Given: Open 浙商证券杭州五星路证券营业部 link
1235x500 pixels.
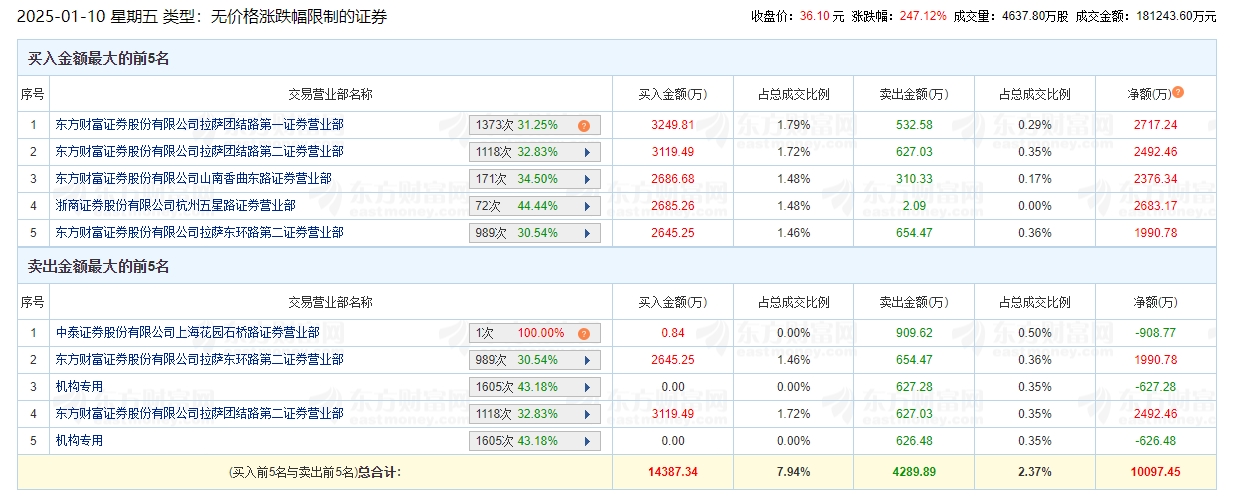Looking at the screenshot, I should point(175,206).
